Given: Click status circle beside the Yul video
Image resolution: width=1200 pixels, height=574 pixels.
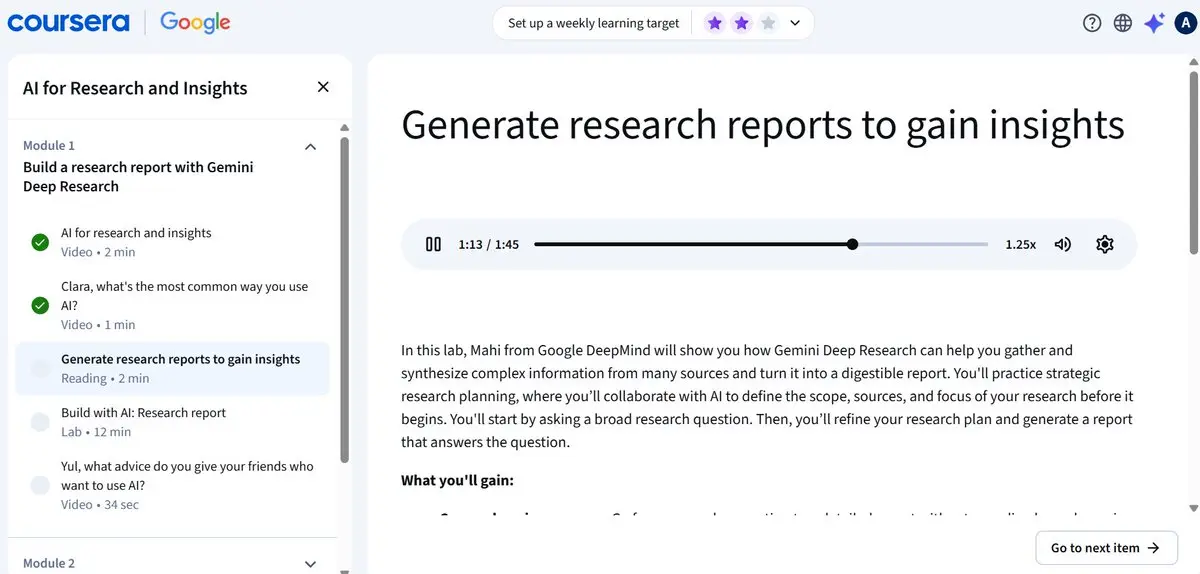Looking at the screenshot, I should tap(40, 485).
